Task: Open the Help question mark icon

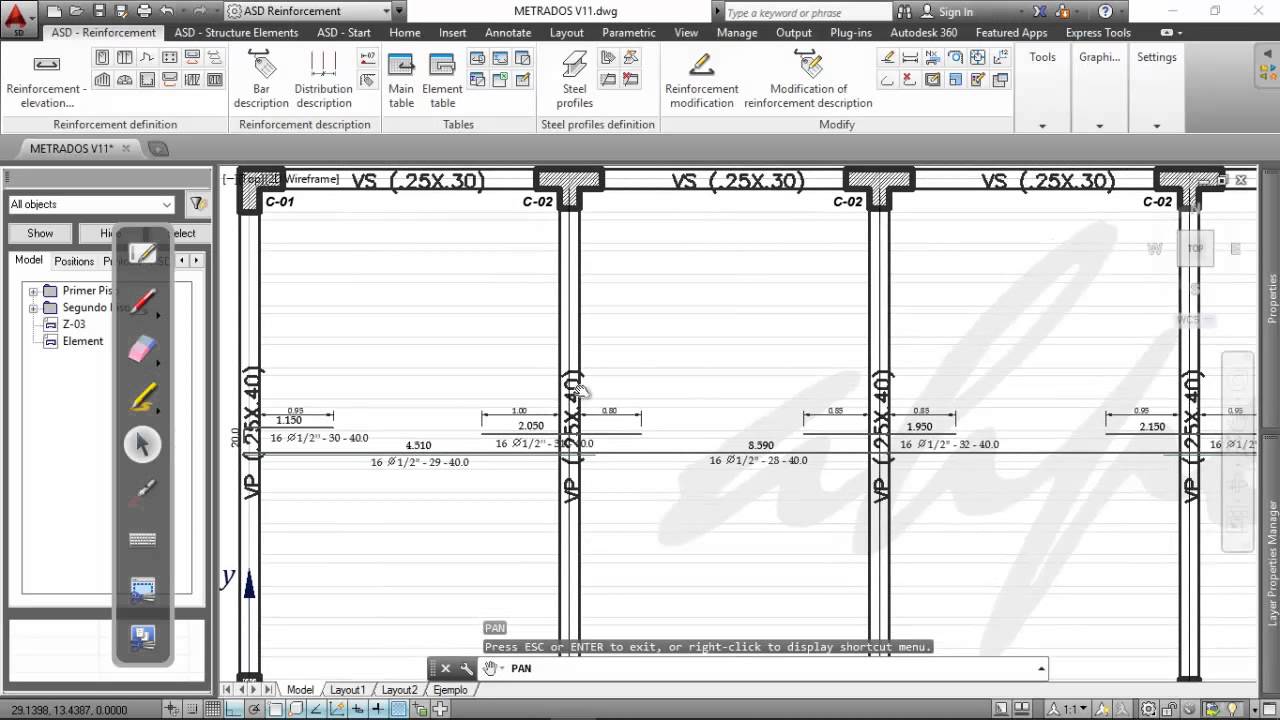Action: [1105, 11]
